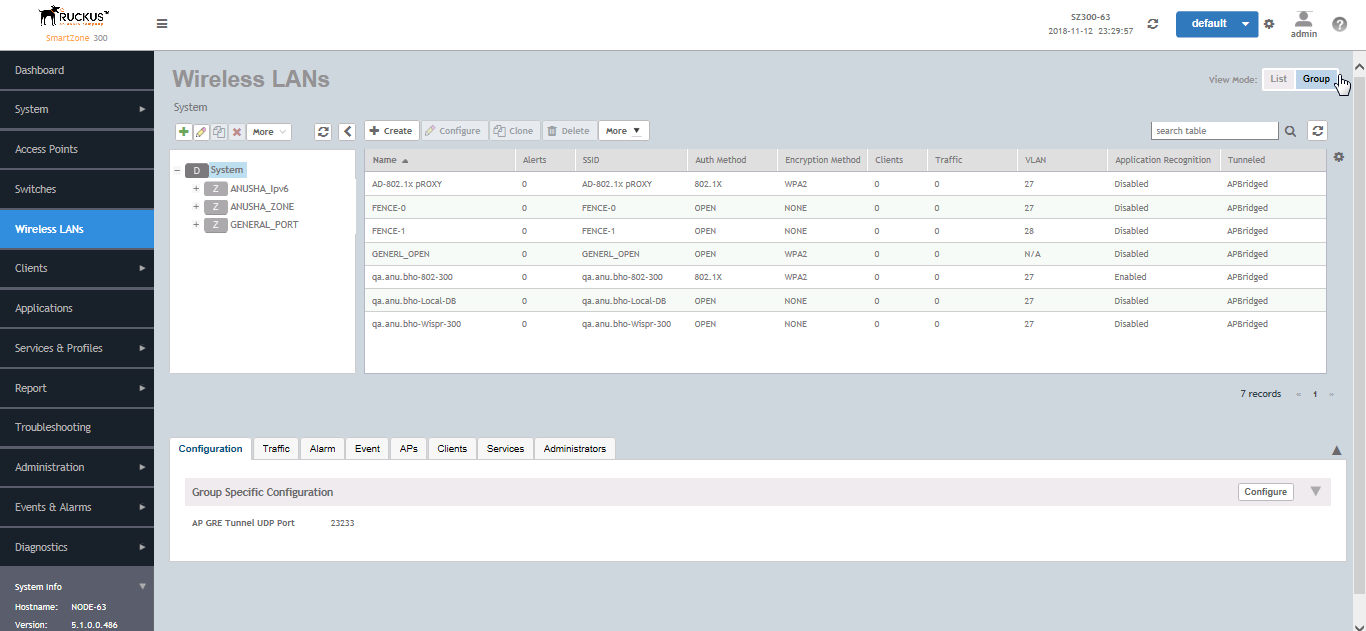
Task: Refresh the WLAN table using refresh icon
Action: (x=1318, y=131)
